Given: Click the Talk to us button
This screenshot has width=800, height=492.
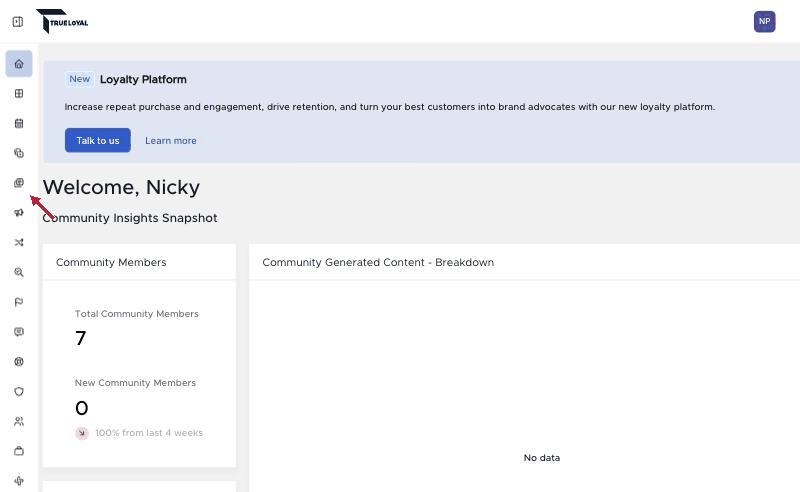Looking at the screenshot, I should 97,140.
